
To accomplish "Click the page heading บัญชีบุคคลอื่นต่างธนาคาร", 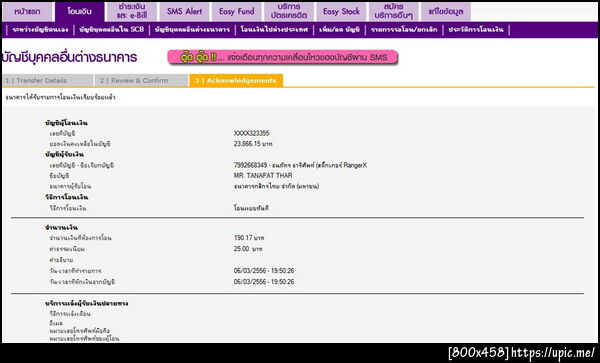I will pyautogui.click(x=69, y=58).
